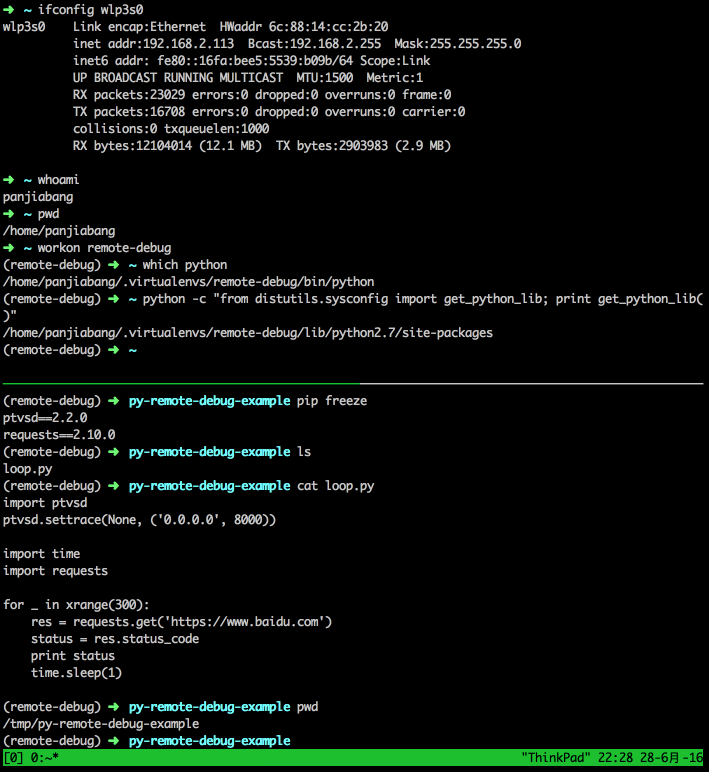This screenshot has width=709, height=772.
Task: Click the 'TX packets:16708' text
Action: [129, 112]
